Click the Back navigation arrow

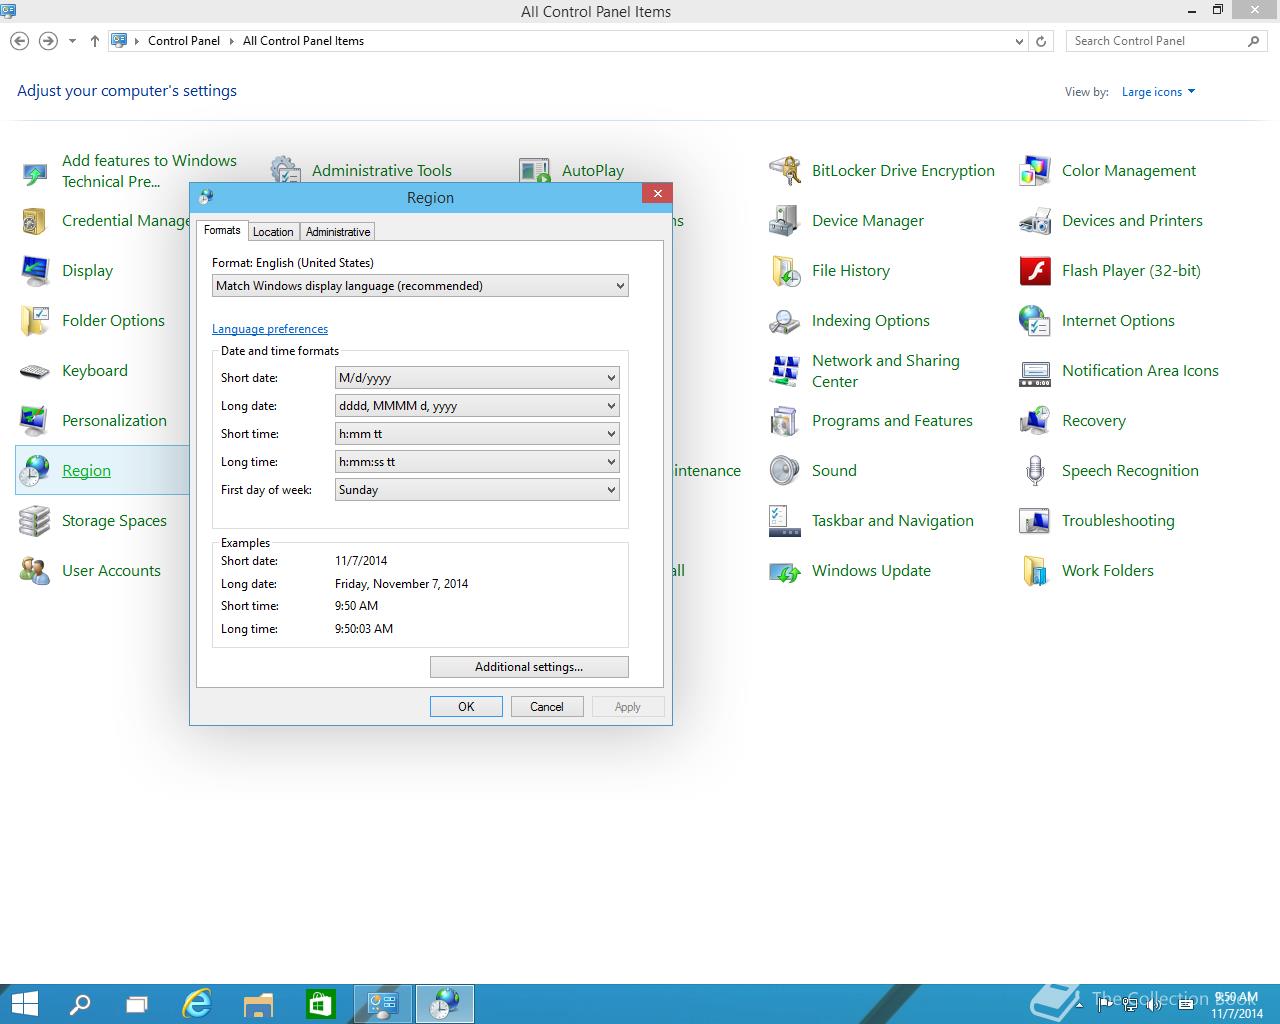19,41
